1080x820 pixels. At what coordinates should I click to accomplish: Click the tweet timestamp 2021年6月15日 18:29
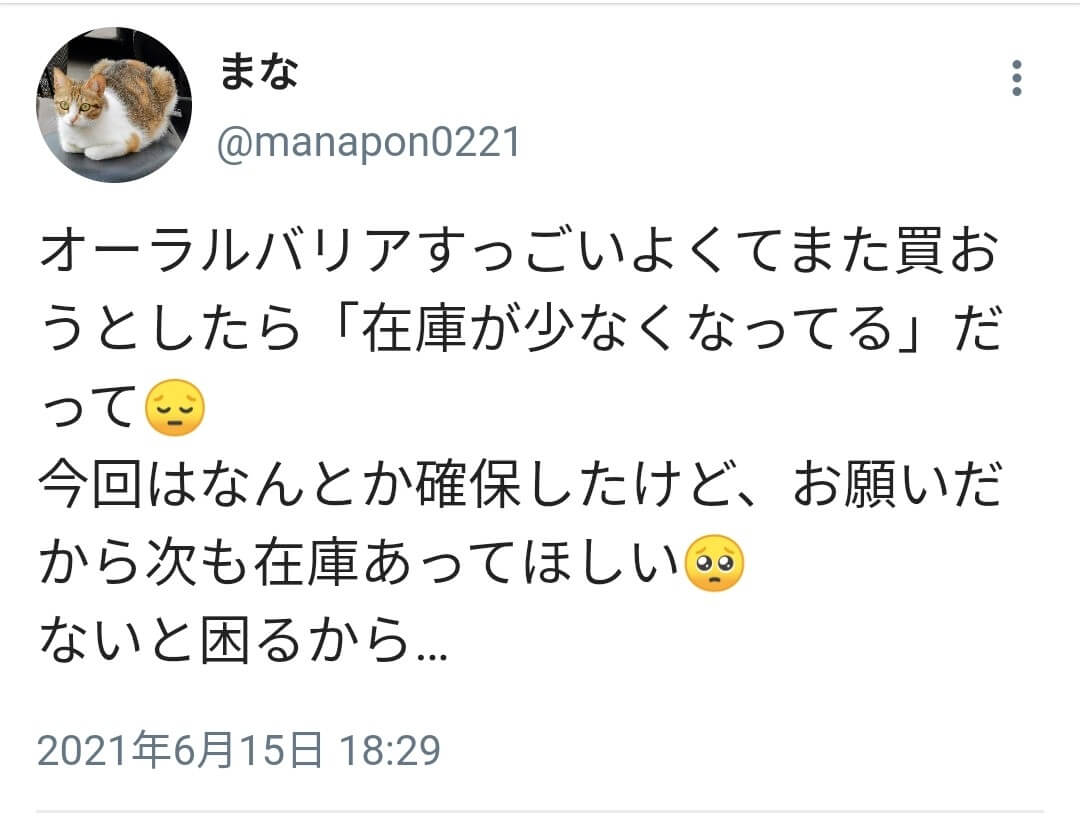tap(239, 750)
